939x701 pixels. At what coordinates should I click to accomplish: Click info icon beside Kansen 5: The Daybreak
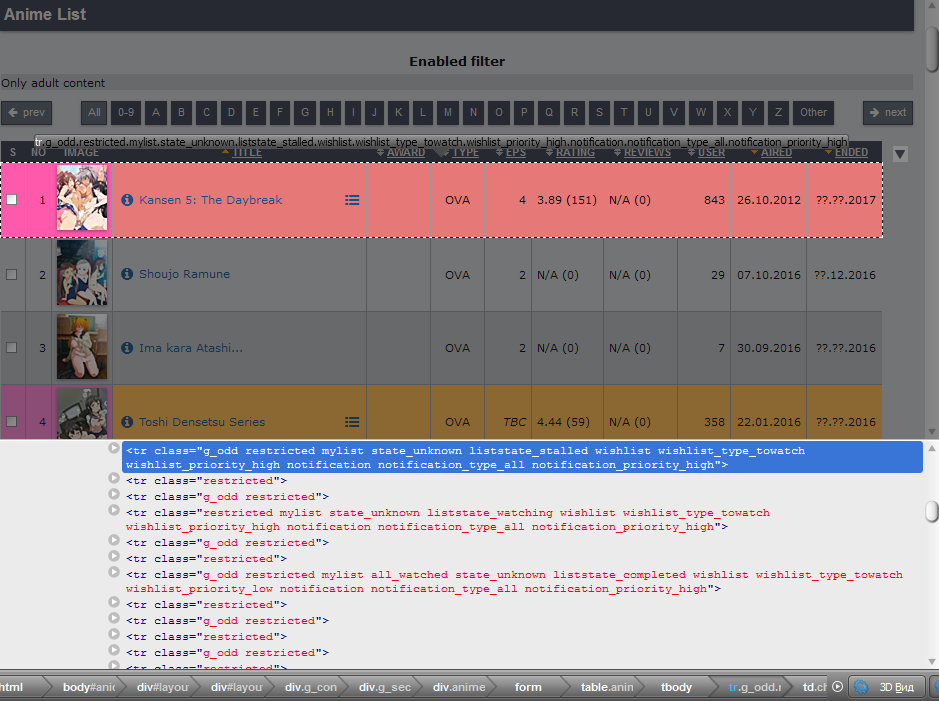(127, 200)
